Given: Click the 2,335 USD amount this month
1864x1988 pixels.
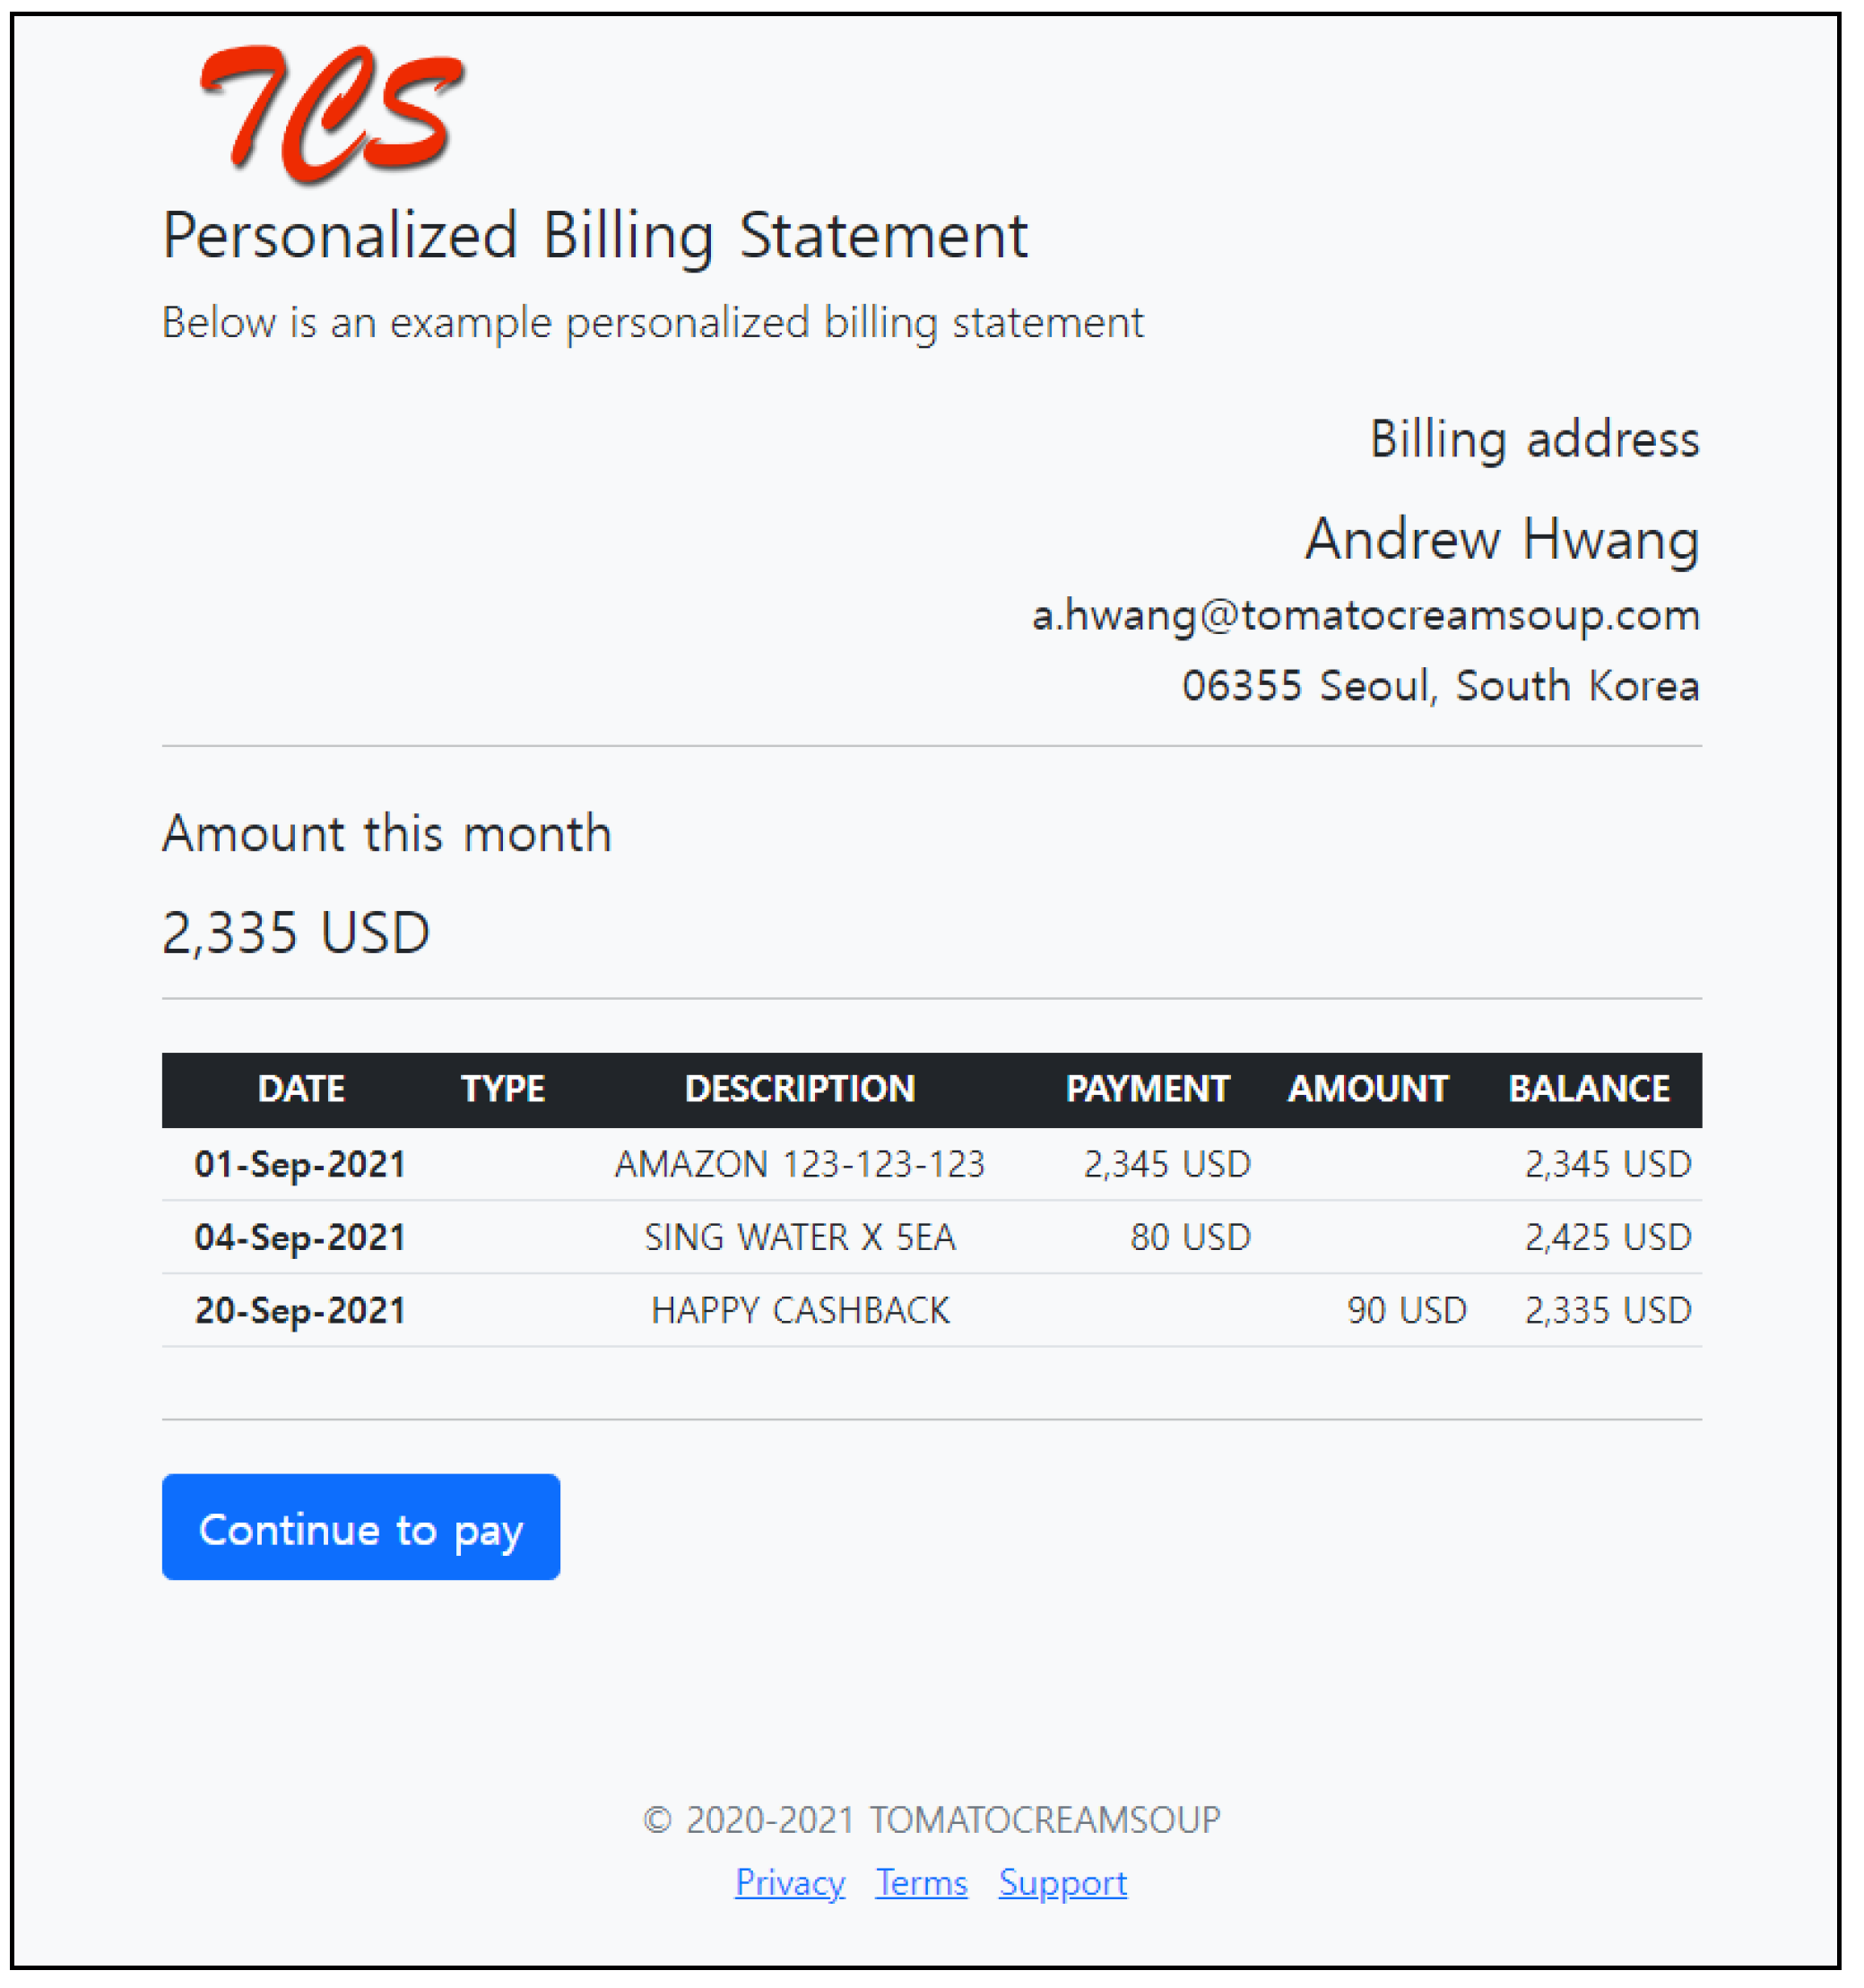Looking at the screenshot, I should 296,933.
